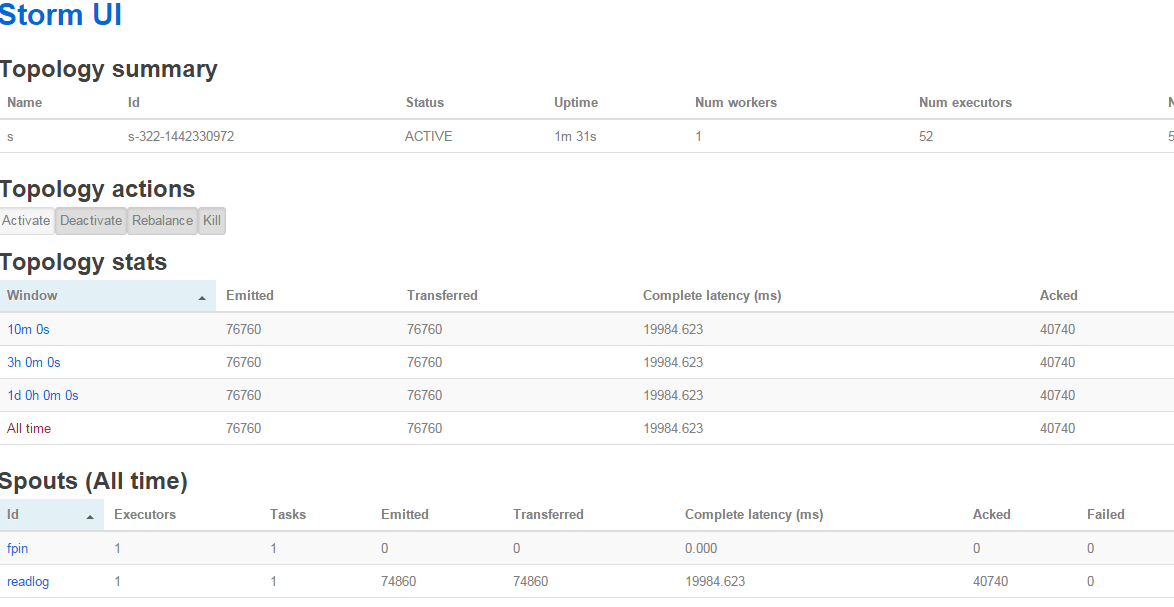Kill the topology

tap(212, 221)
